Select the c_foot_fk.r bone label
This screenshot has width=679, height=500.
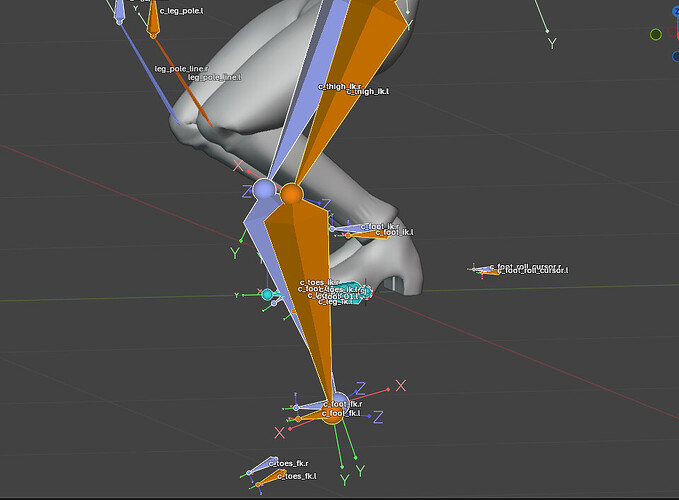(x=343, y=403)
